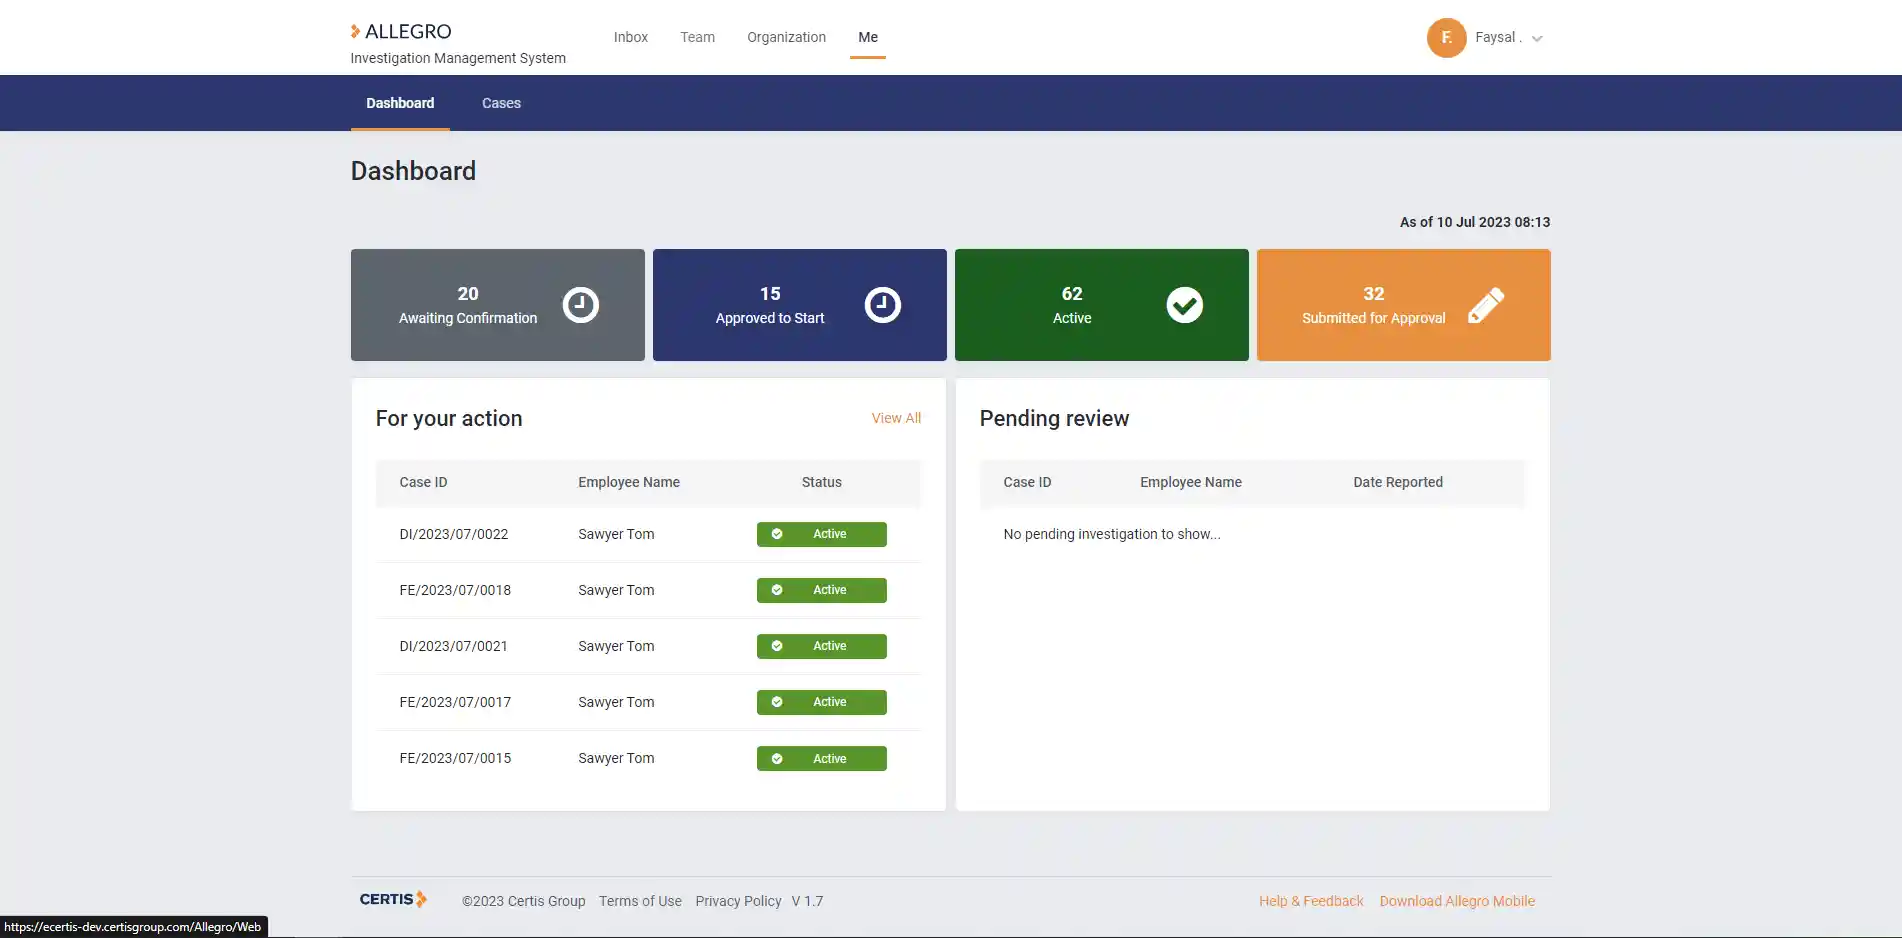Image resolution: width=1902 pixels, height=938 pixels.
Task: Click the Active badge for FE/2023/07/0018
Action: pyautogui.click(x=822, y=590)
